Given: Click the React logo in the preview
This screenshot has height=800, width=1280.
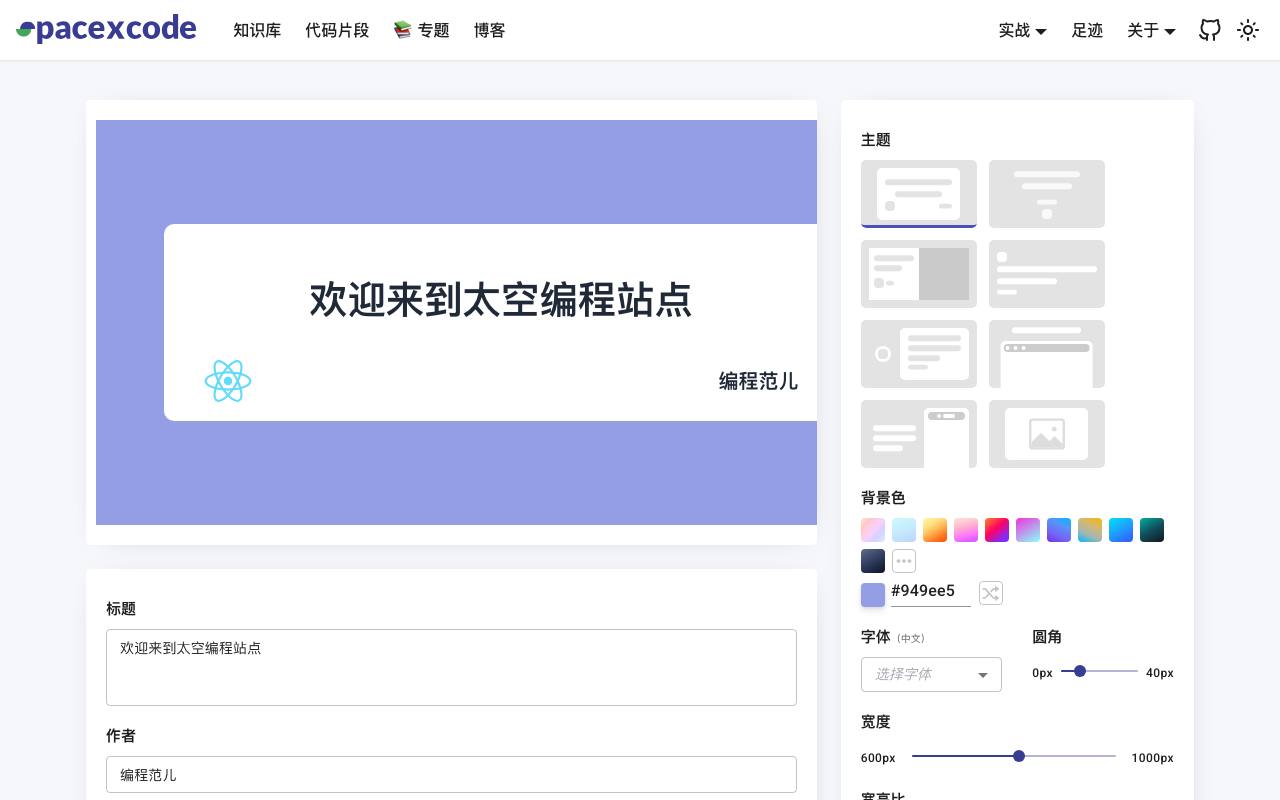Looking at the screenshot, I should click(228, 381).
